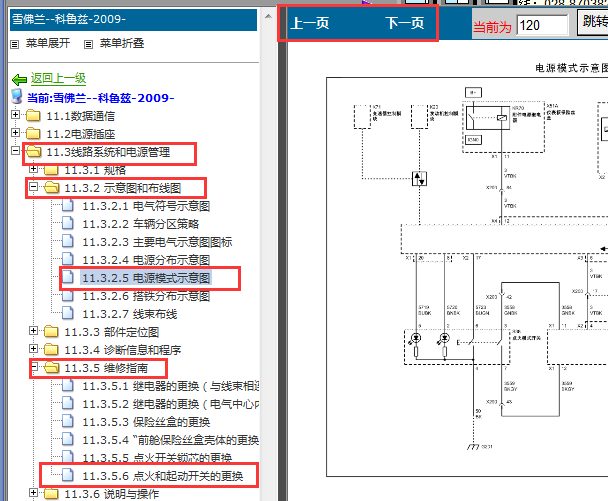Viewport: 608px width, 501px height.
Task: Open 11.3.5.6 点火和起动开关的更换
Action: point(162,475)
